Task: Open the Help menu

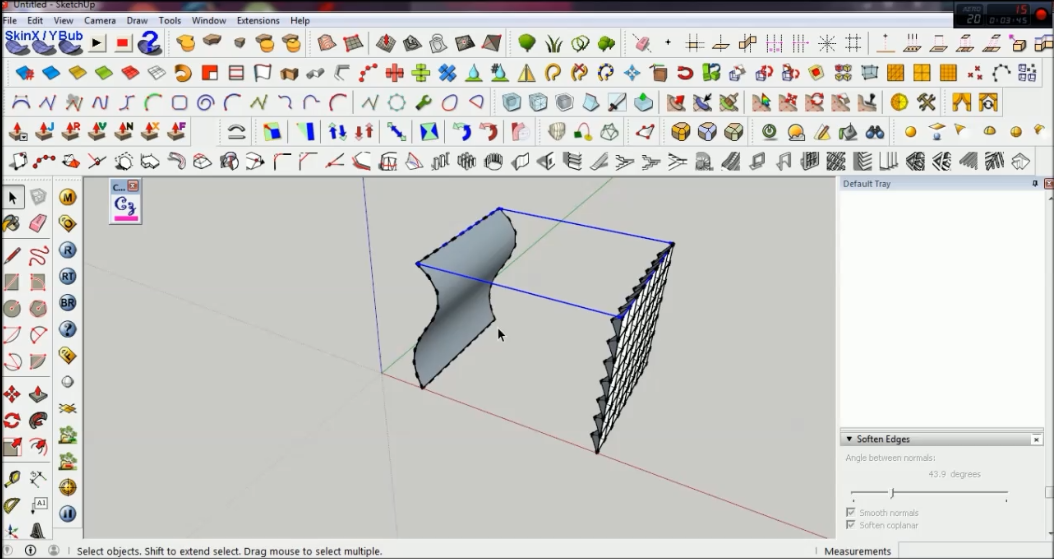Action: click(x=300, y=21)
